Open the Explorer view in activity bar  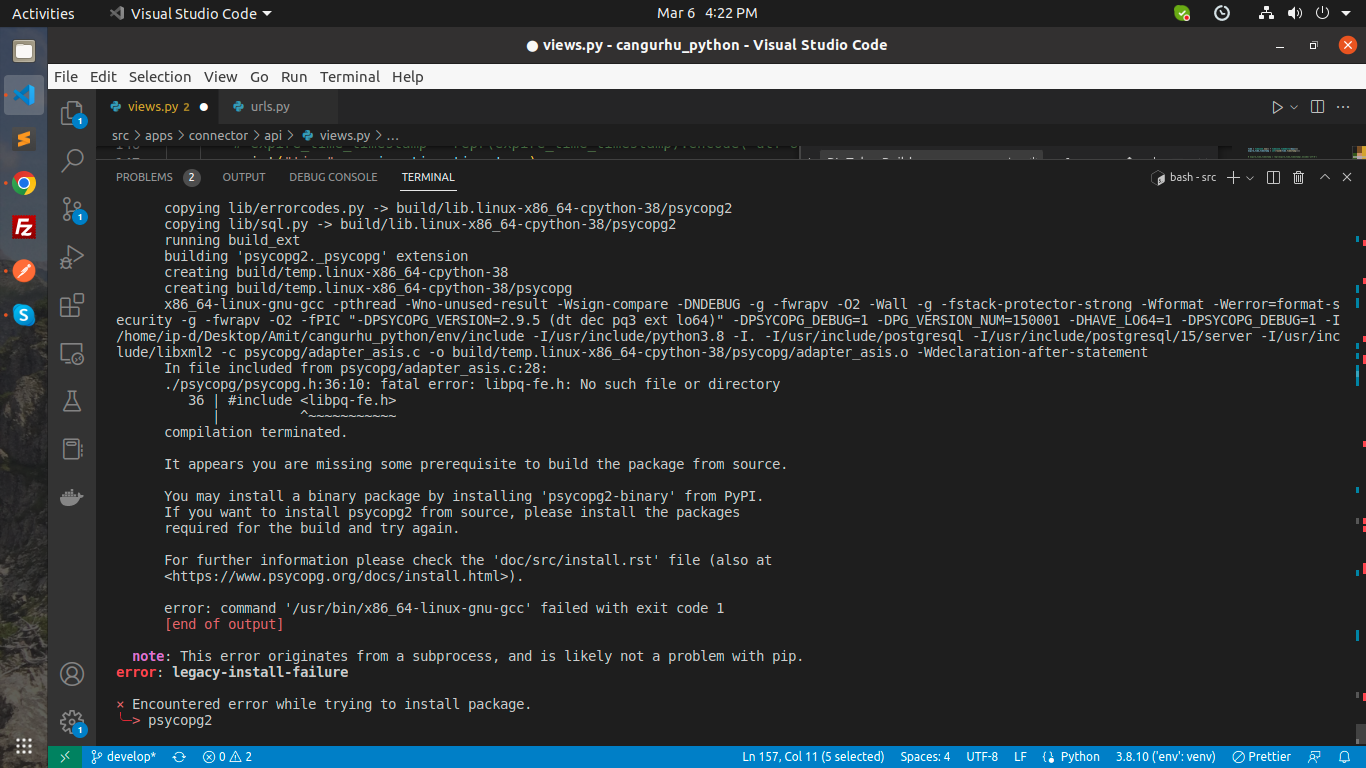click(72, 113)
